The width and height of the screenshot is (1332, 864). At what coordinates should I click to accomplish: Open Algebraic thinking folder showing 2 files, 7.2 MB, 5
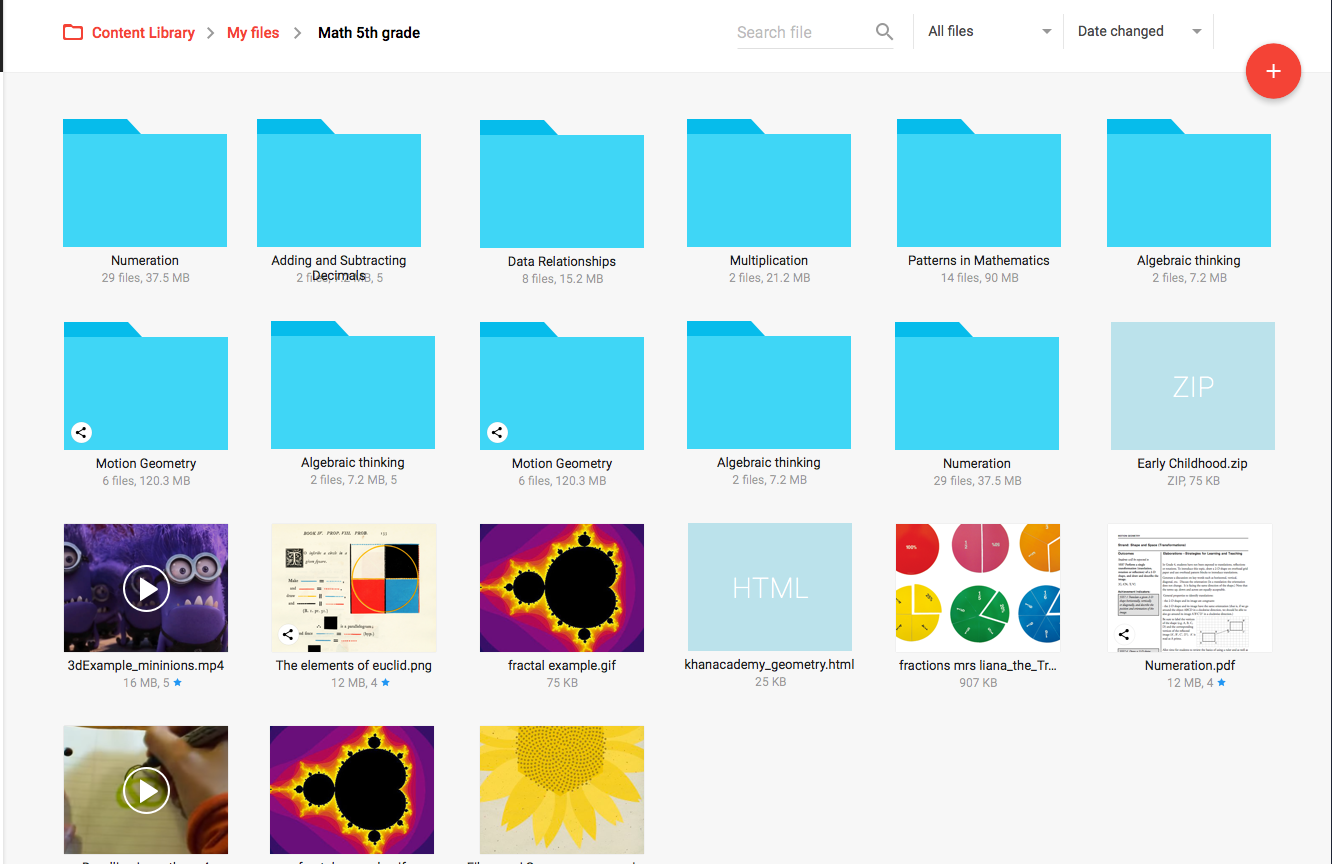[353, 385]
